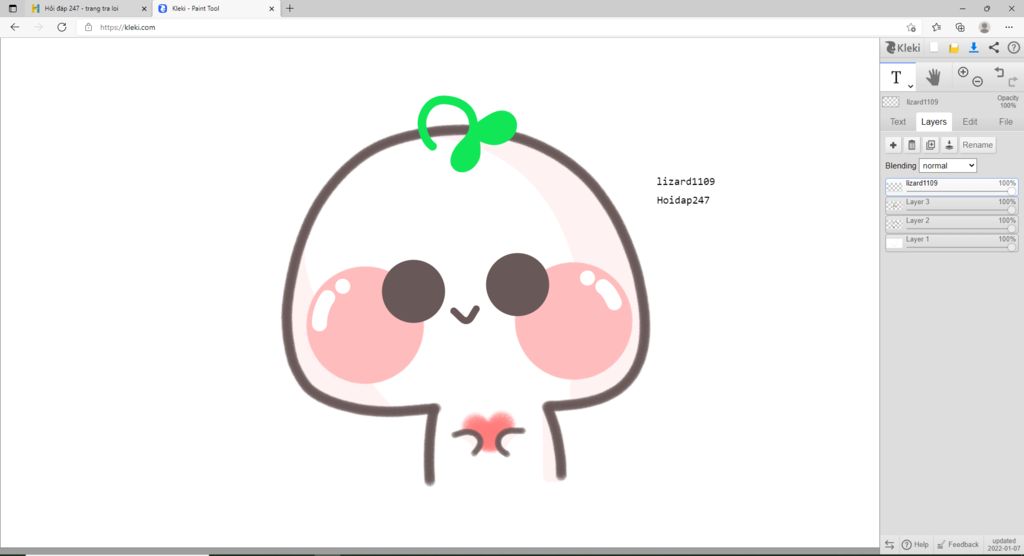The width and height of the screenshot is (1024, 556).
Task: Open Kleki help question mark icon
Action: coord(1014,48)
